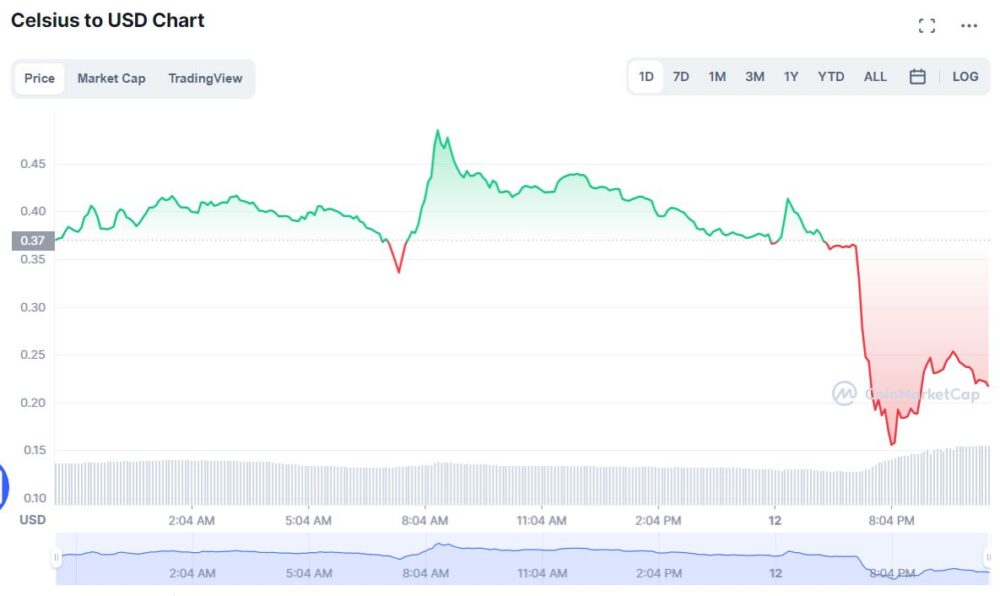
Task: Open the three-dots more options menu
Action: (x=969, y=26)
